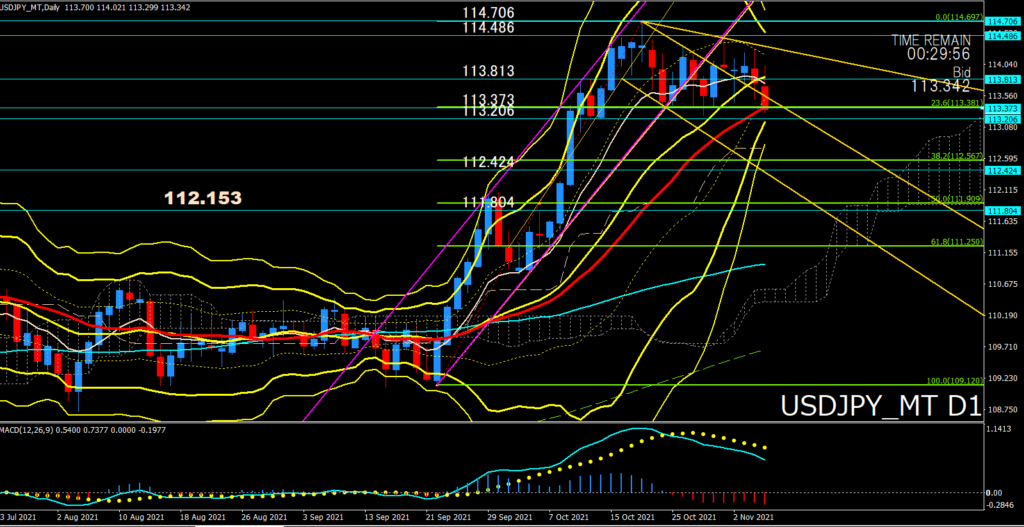The image size is (1024, 527).
Task: Click the USDJPY_MT D1 symbol caption
Action: (x=880, y=405)
